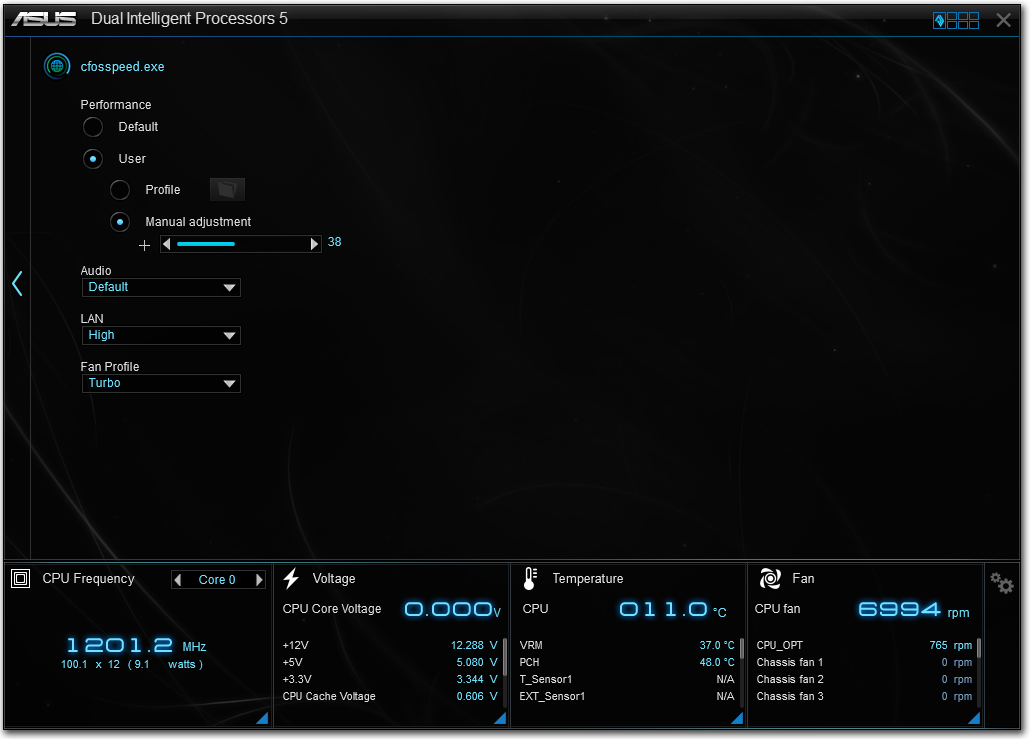
Task: Click the Chassis fan 2 rpm value
Action: (957, 679)
